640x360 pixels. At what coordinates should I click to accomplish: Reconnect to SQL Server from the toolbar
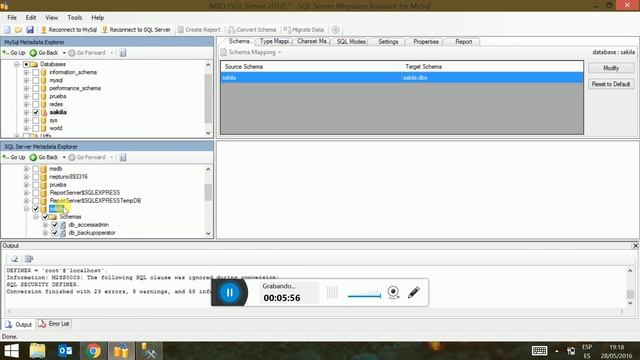(136, 30)
